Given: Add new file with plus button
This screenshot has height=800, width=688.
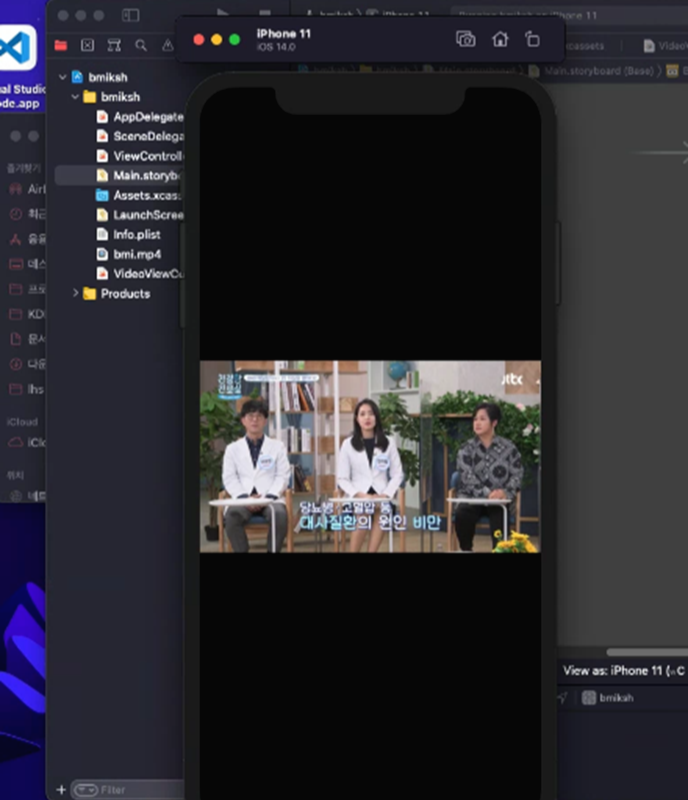Looking at the screenshot, I should (x=61, y=790).
